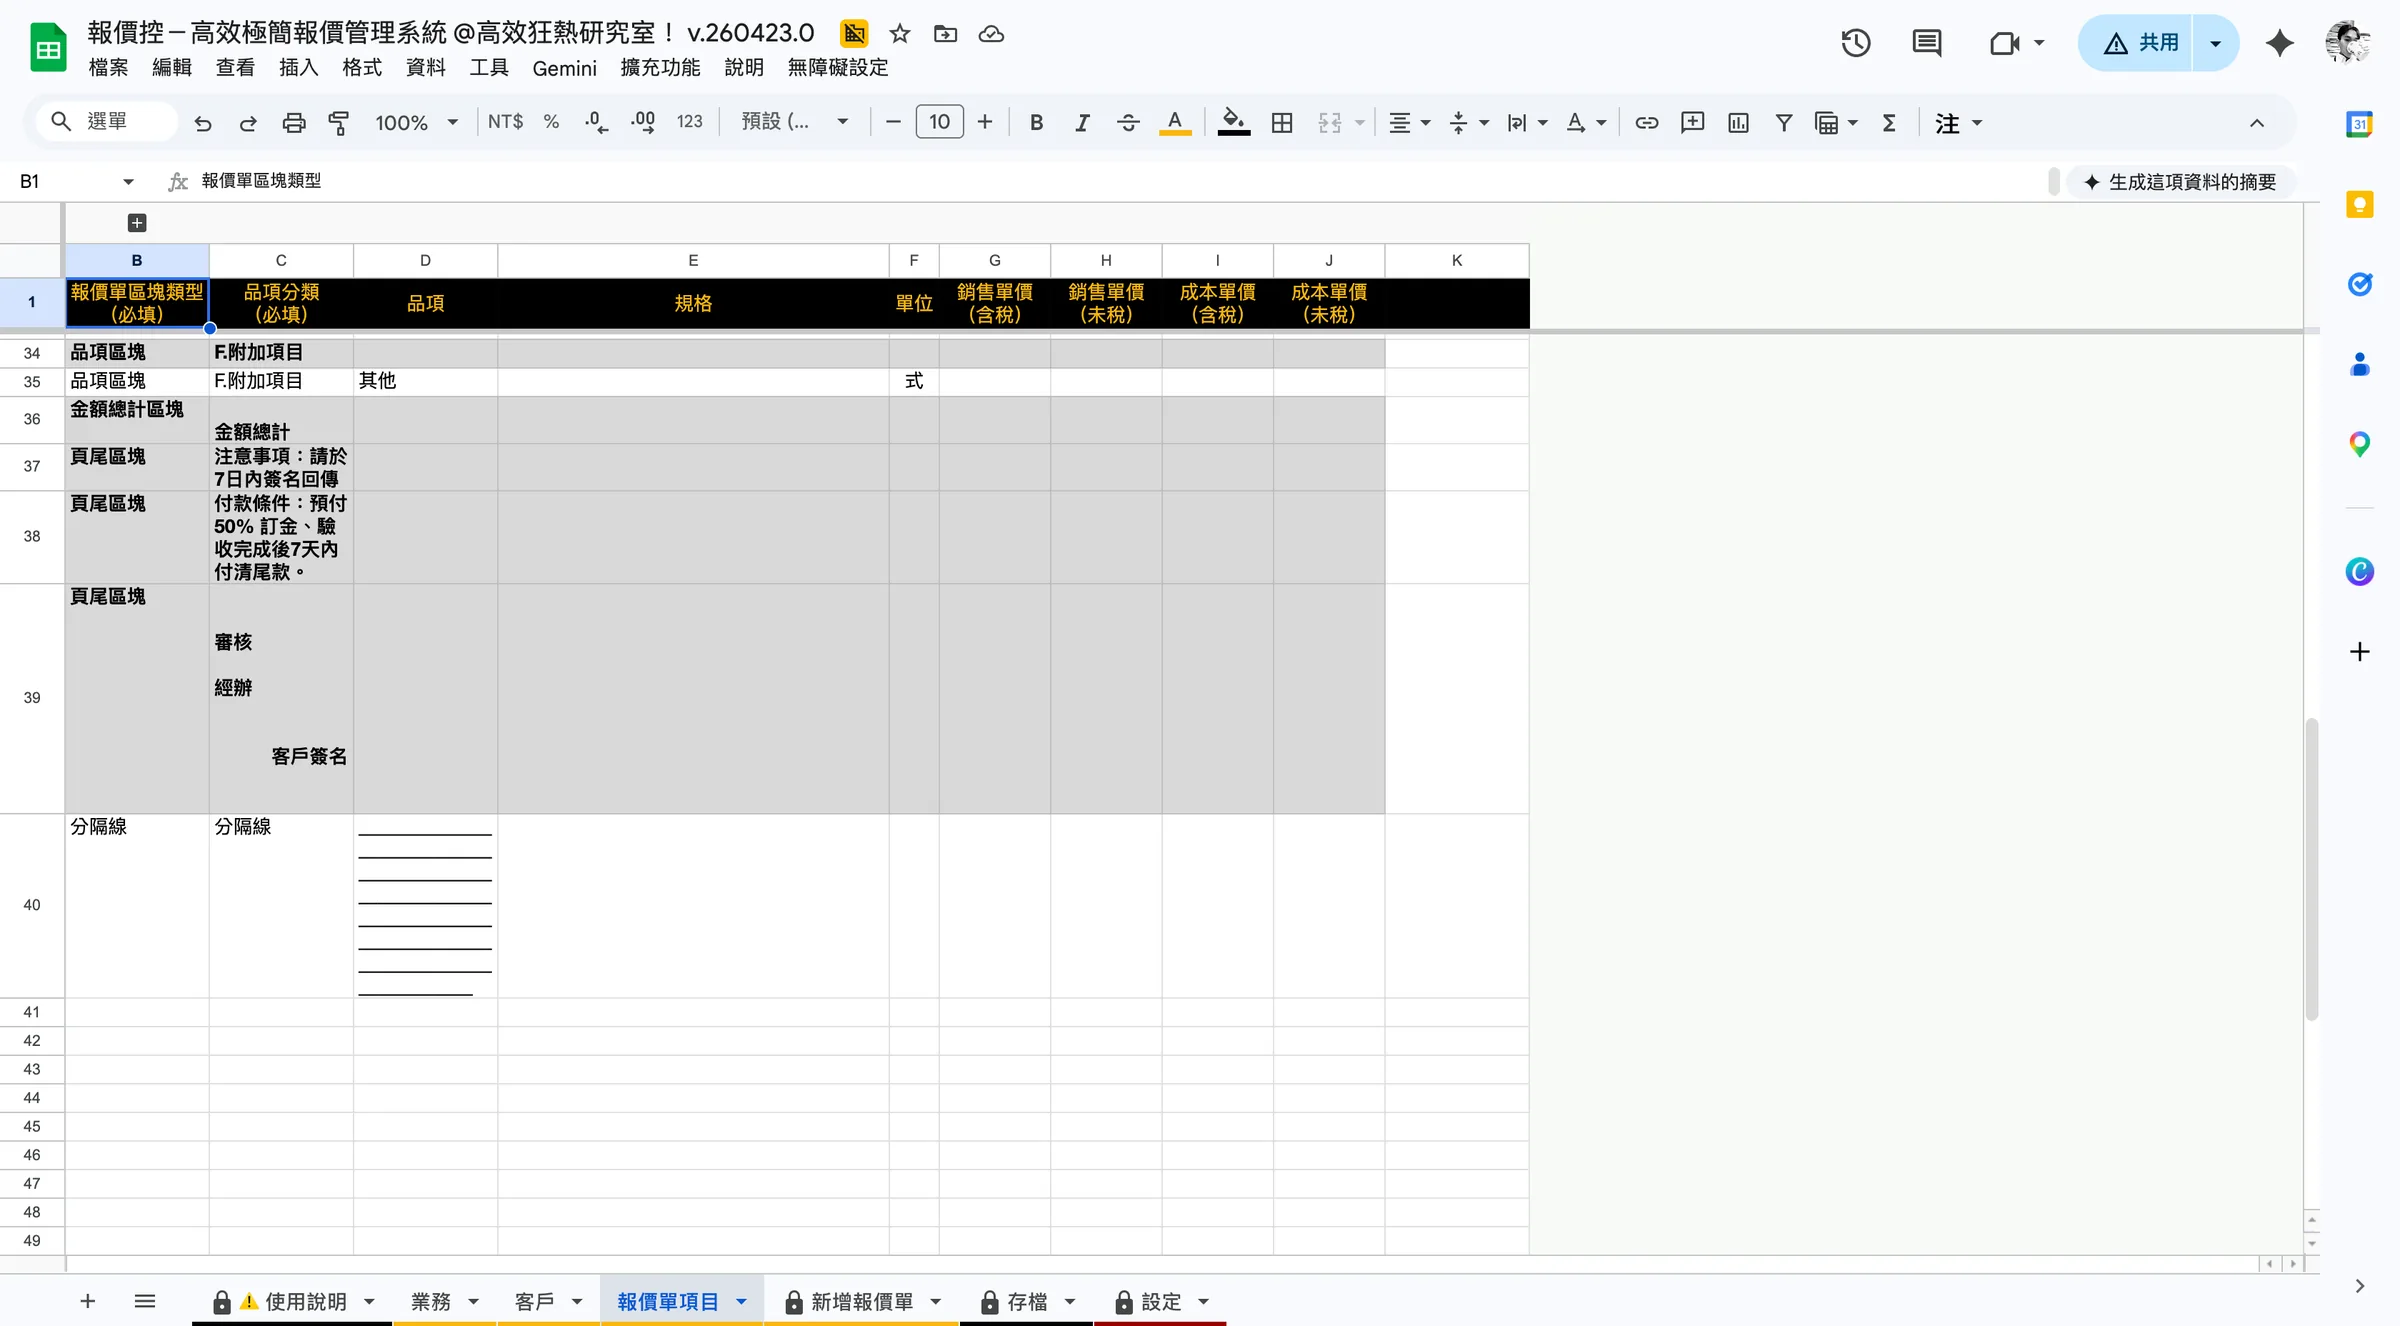Open Google Tasks in side panel
The image size is (2400, 1326).
point(2360,284)
